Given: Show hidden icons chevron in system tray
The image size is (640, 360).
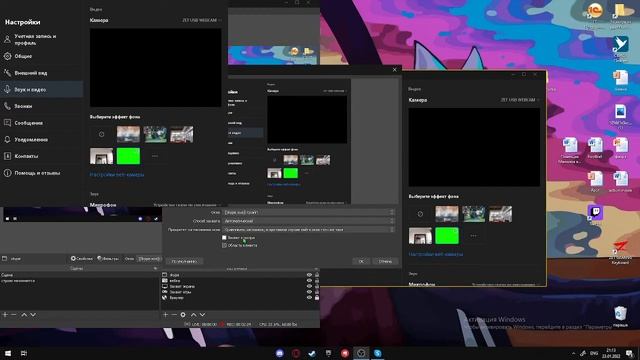Looking at the screenshot, I should pyautogui.click(x=573, y=353).
